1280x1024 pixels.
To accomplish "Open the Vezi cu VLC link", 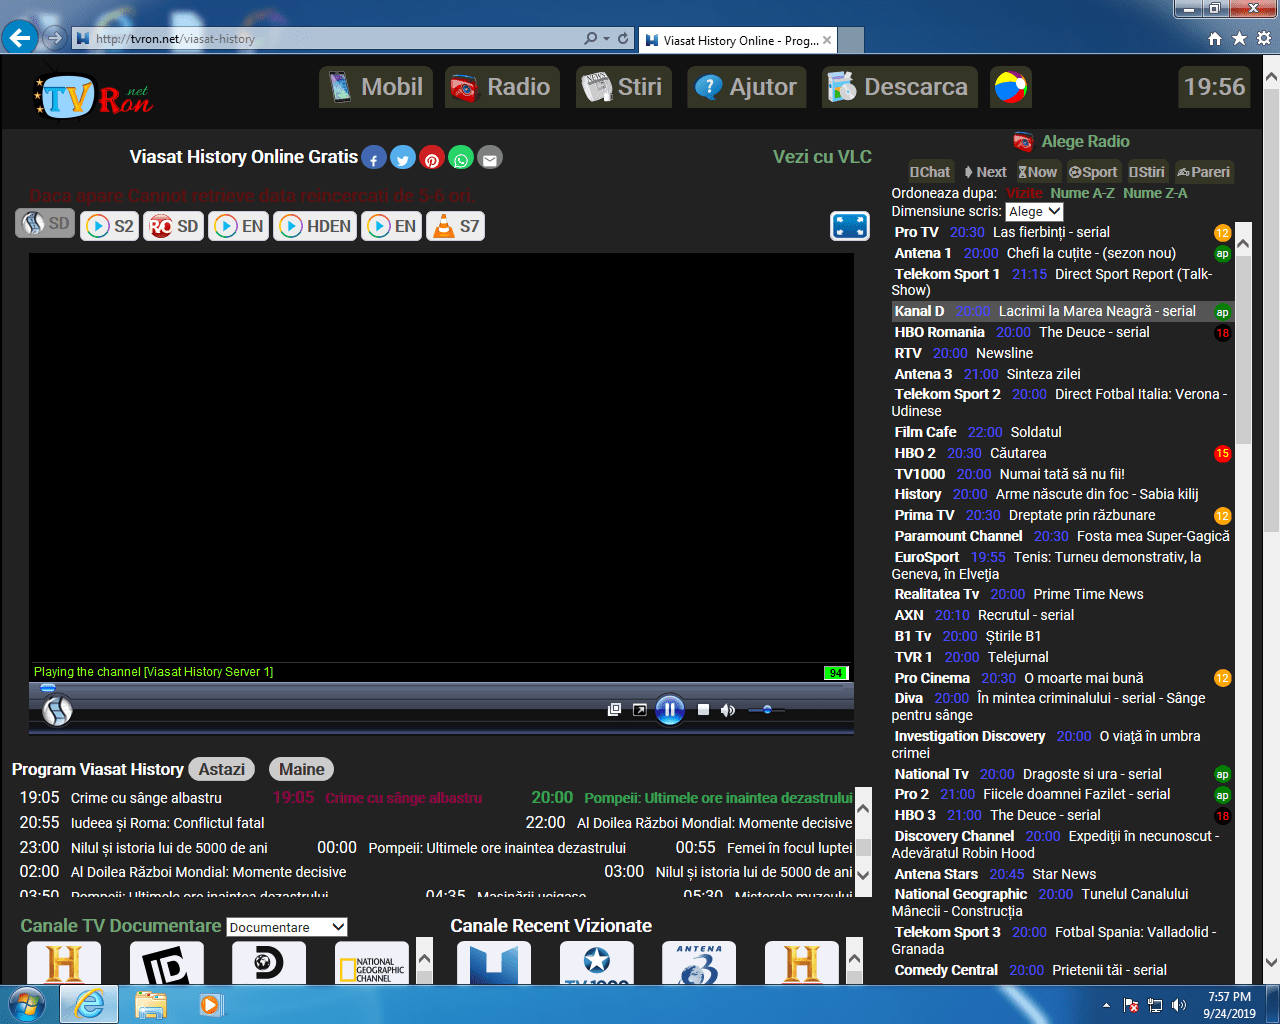I will [x=822, y=157].
